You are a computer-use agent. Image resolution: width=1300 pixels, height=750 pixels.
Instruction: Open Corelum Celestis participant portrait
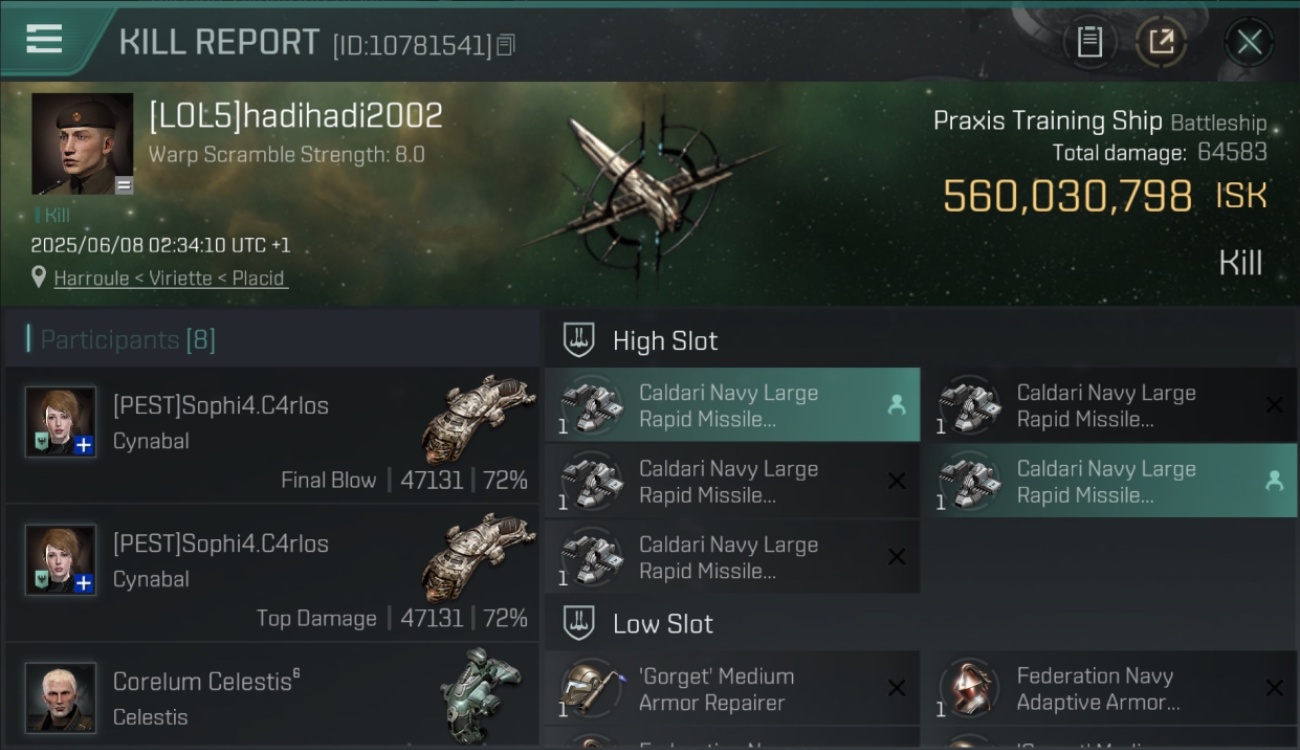pyautogui.click(x=61, y=697)
